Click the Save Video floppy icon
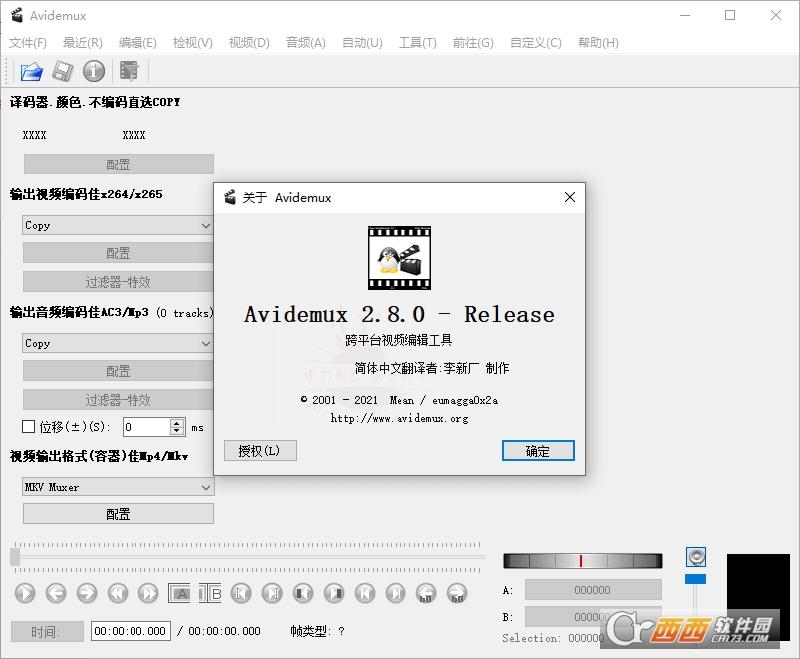Viewport: 800px width, 659px height. [63, 71]
